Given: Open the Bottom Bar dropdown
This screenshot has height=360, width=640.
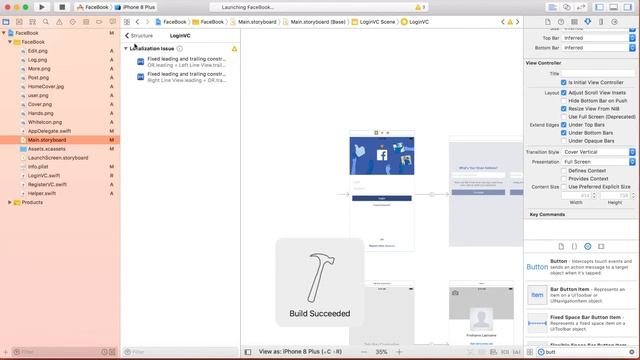Looking at the screenshot, I should tap(598, 48).
